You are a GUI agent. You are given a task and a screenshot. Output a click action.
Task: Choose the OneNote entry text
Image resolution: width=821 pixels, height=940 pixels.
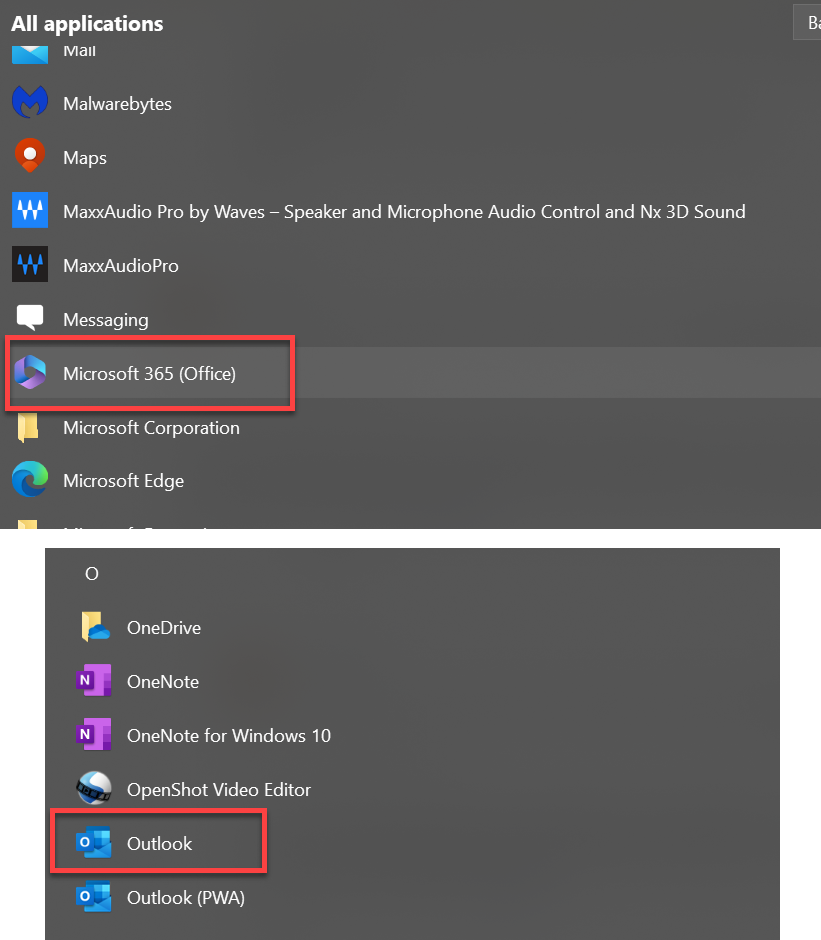click(163, 682)
